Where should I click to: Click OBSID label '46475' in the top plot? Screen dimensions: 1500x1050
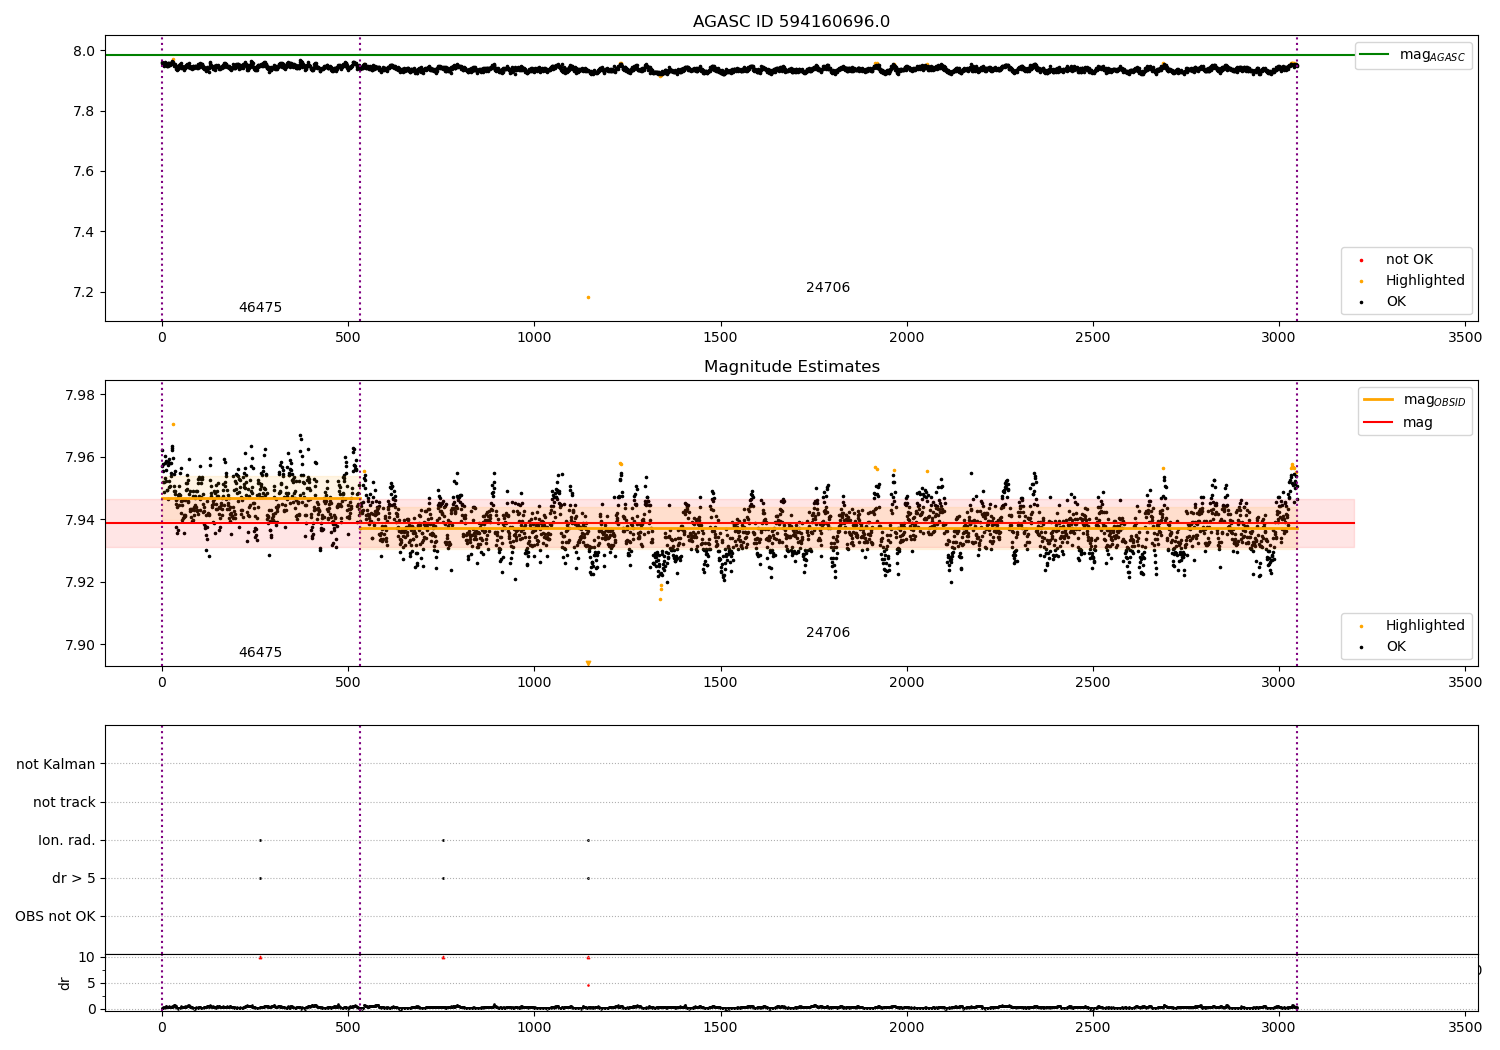(x=260, y=308)
